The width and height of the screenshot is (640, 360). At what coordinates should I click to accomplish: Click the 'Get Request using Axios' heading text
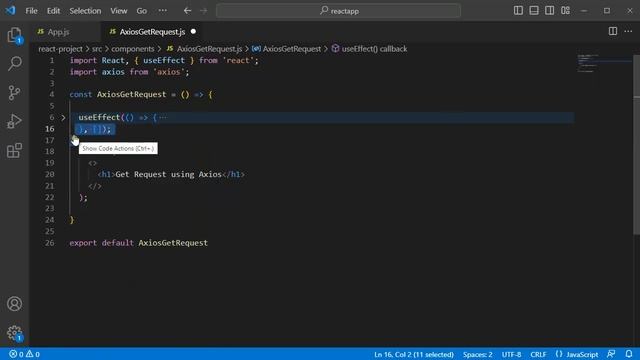point(168,175)
